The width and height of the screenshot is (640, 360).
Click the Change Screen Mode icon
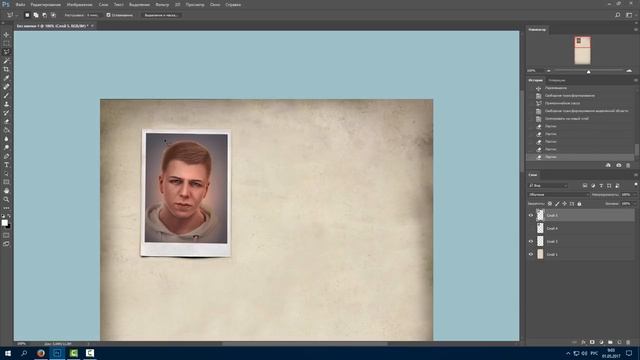click(x=6, y=244)
